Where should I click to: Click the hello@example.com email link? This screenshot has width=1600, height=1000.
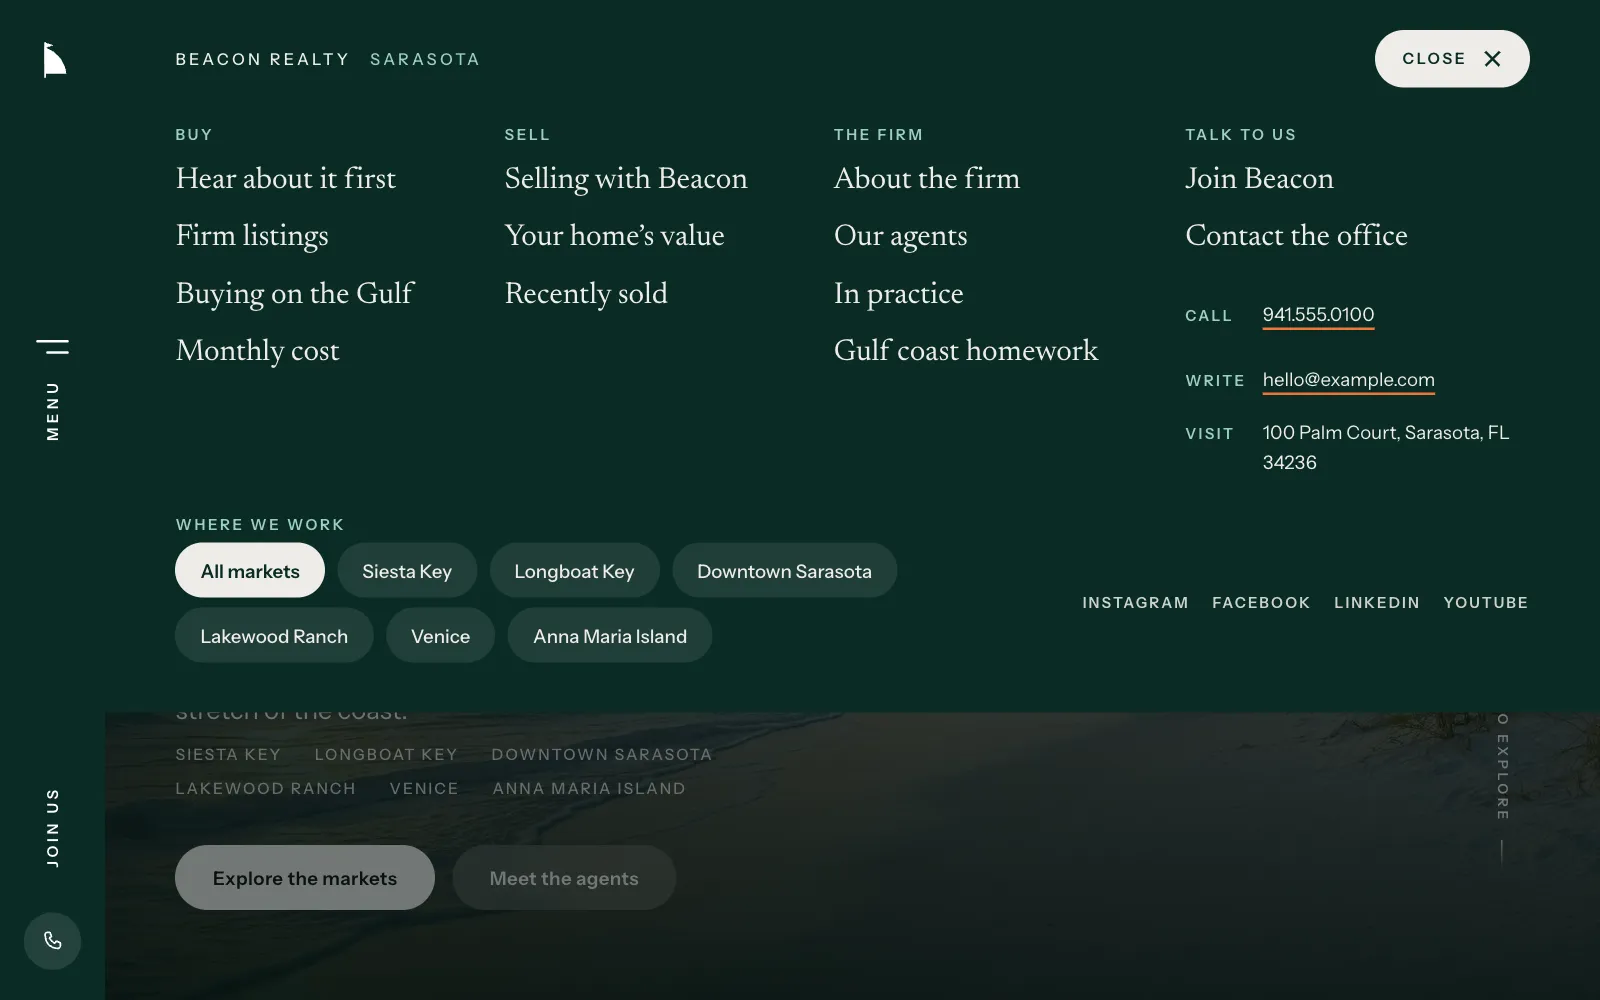(x=1348, y=380)
